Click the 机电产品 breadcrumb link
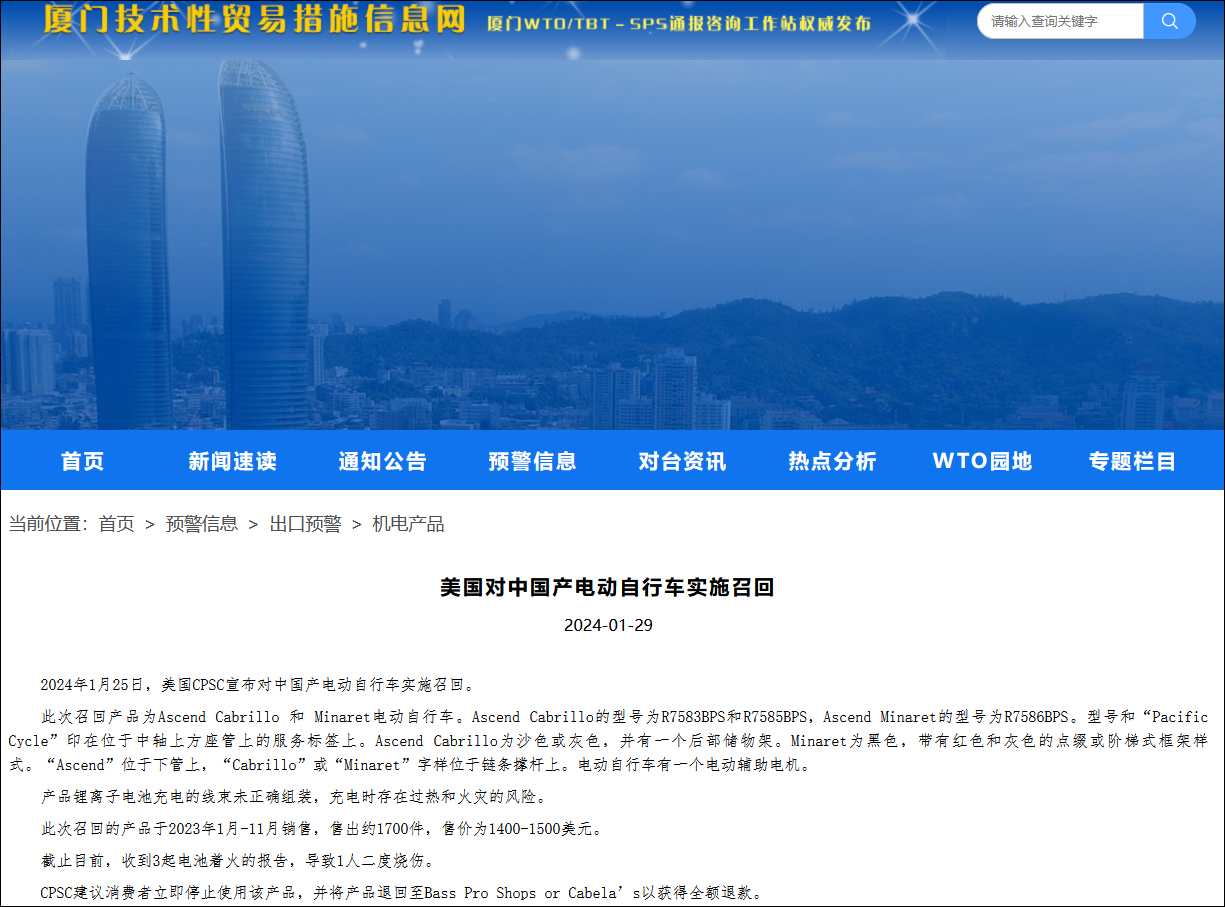The width and height of the screenshot is (1225, 907). pos(408,524)
